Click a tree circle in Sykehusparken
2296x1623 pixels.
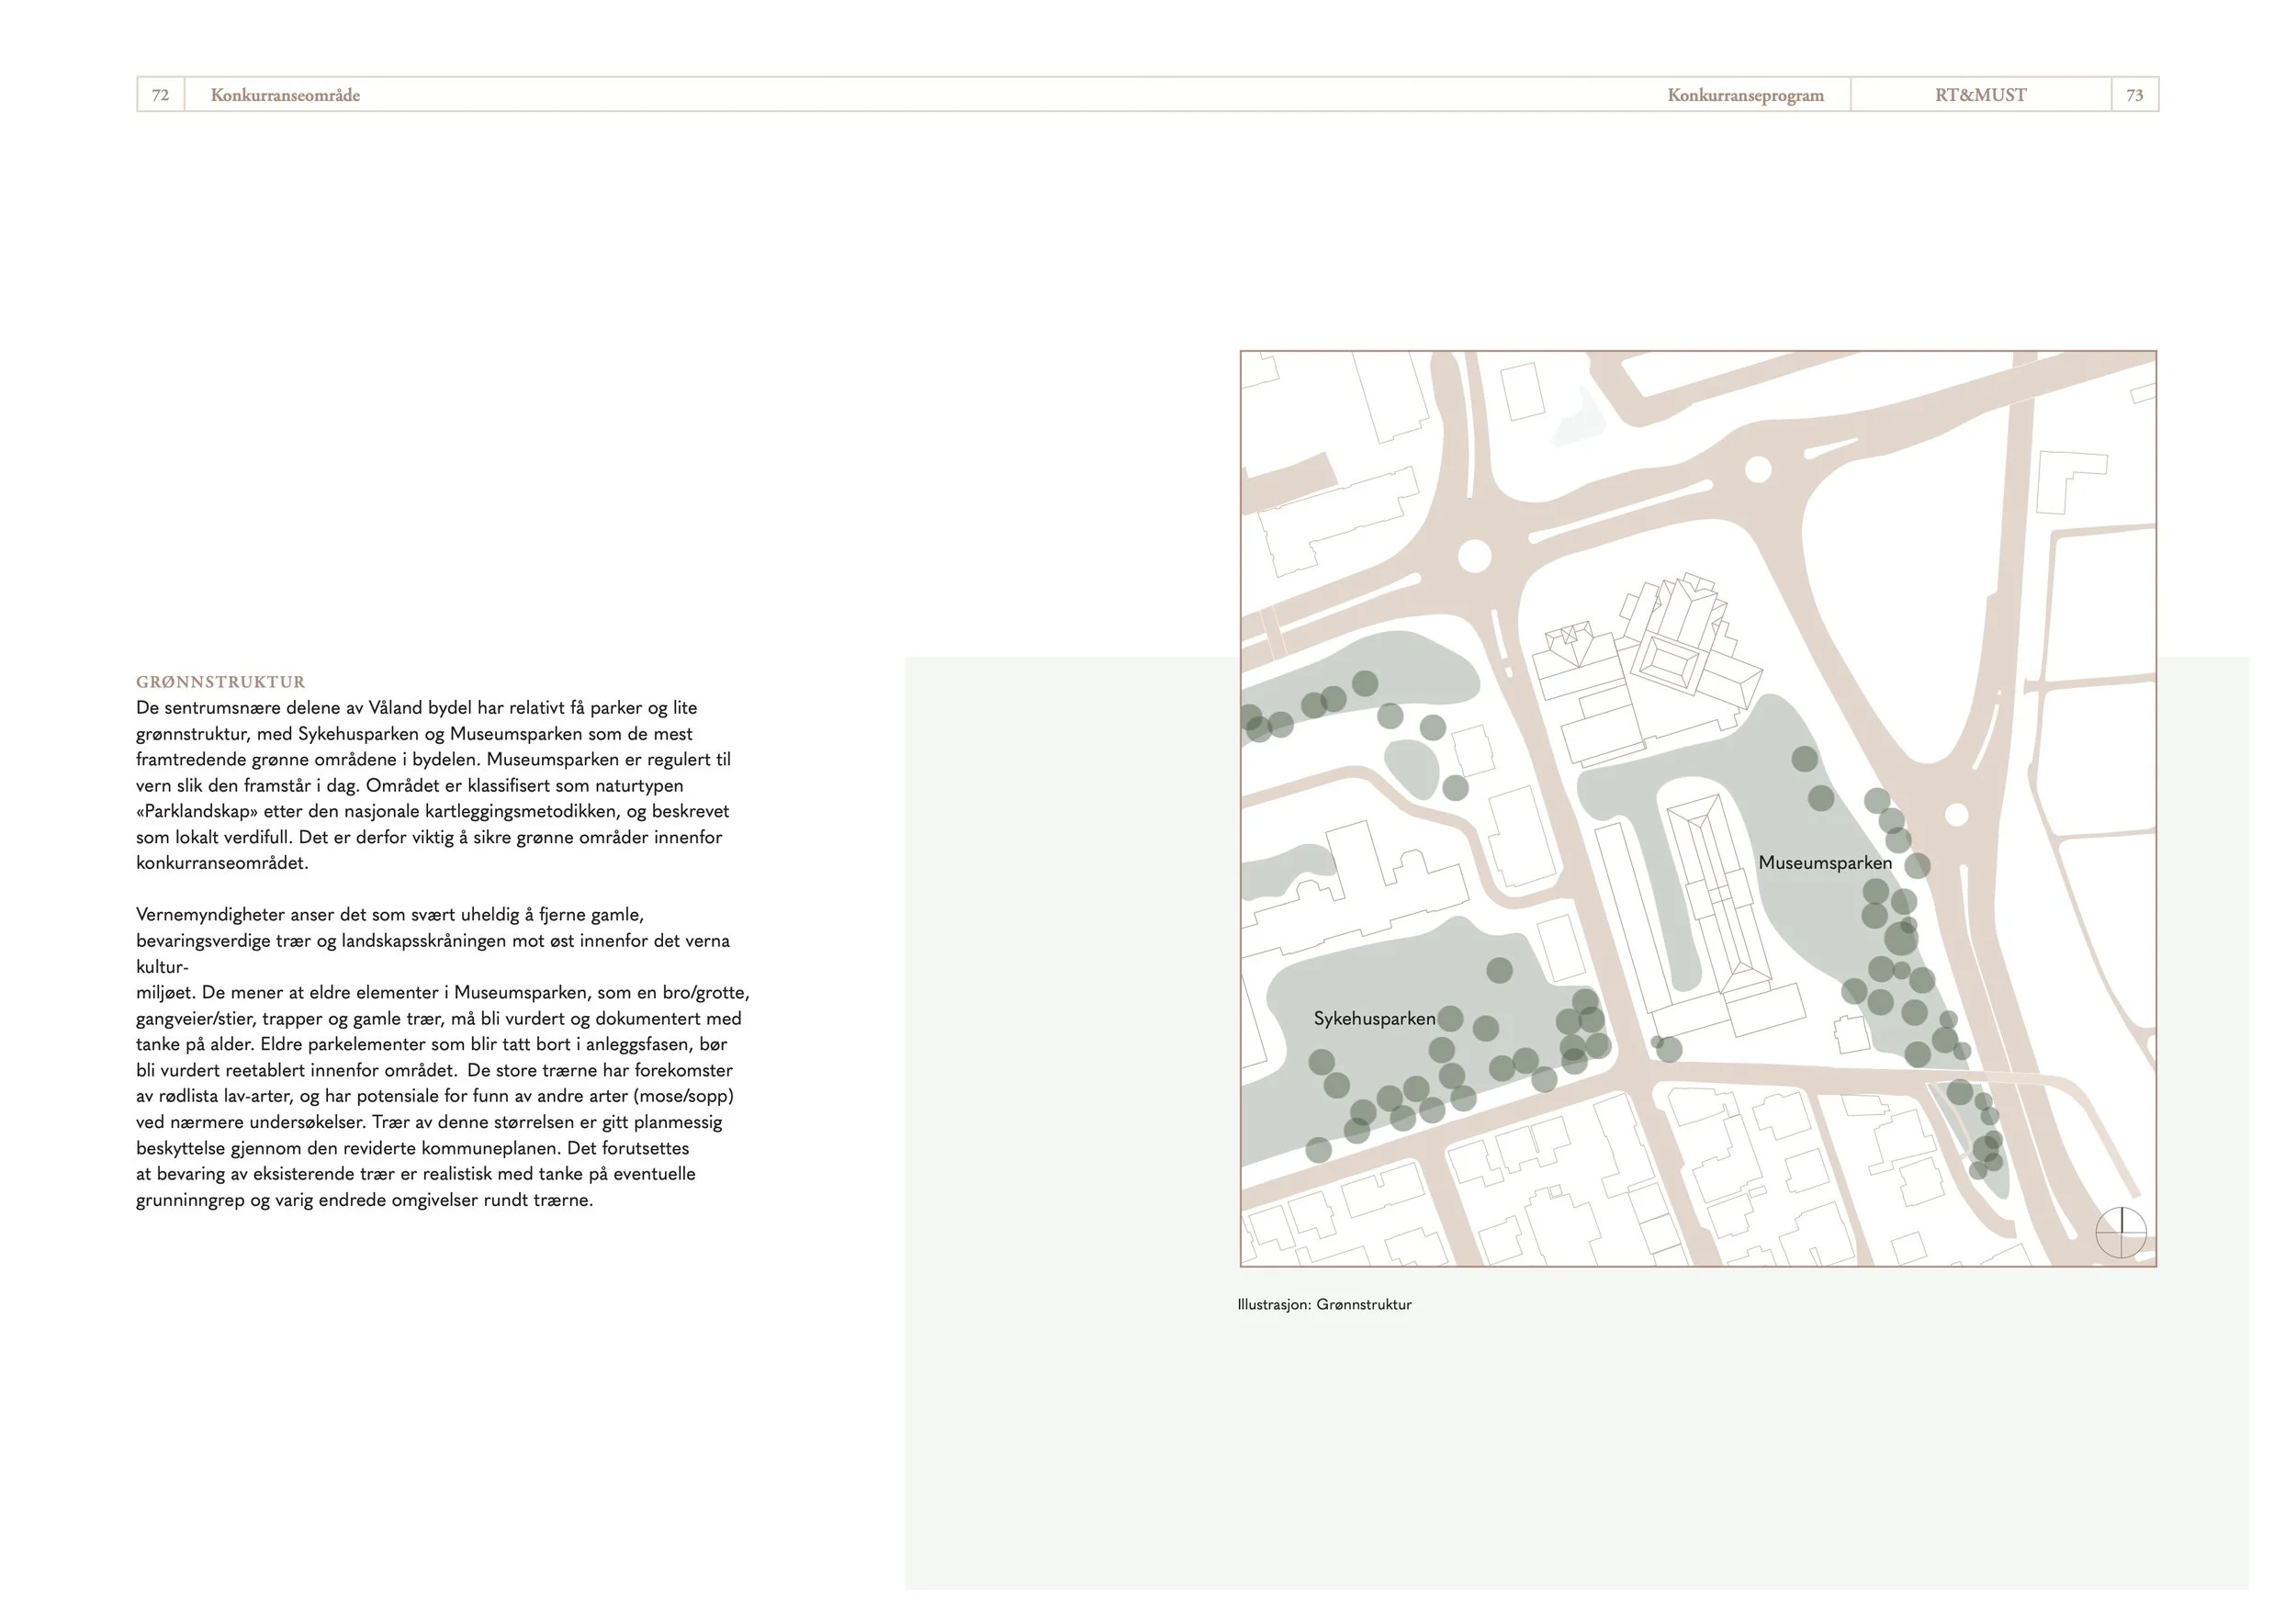(1499, 969)
